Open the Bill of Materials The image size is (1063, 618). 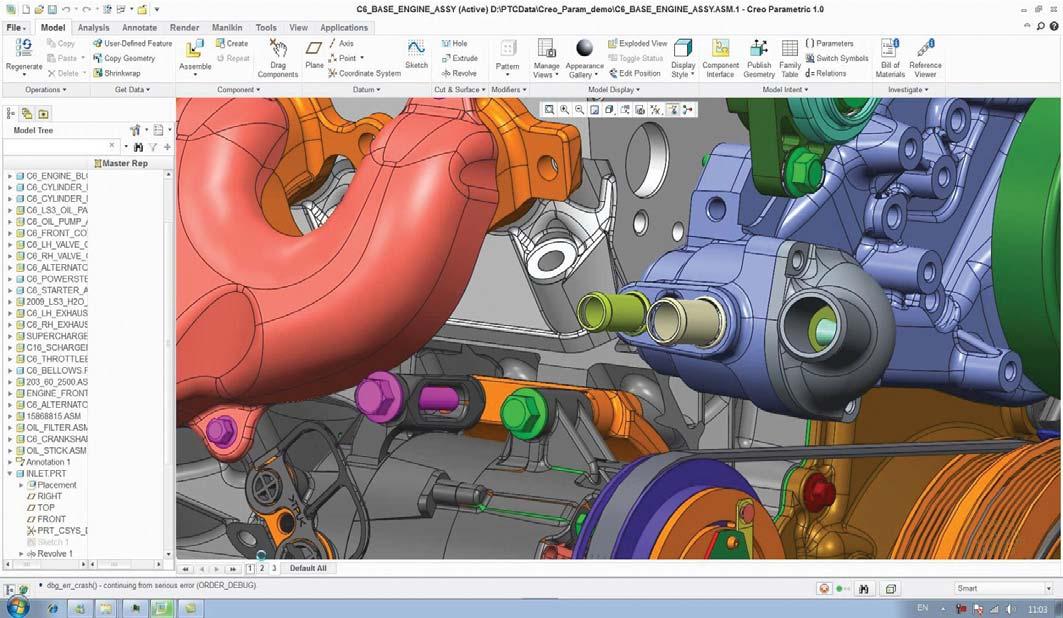point(890,58)
